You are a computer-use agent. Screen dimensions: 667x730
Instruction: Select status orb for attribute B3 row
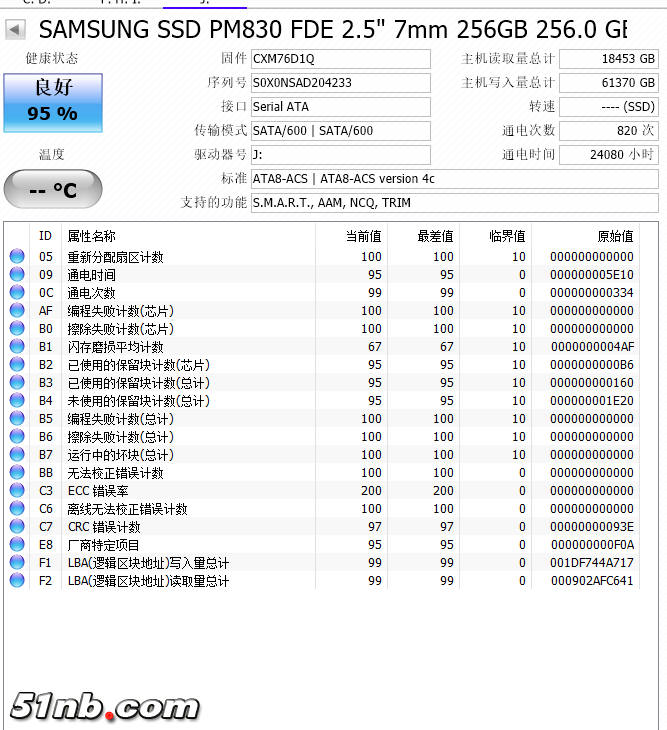click(17, 382)
